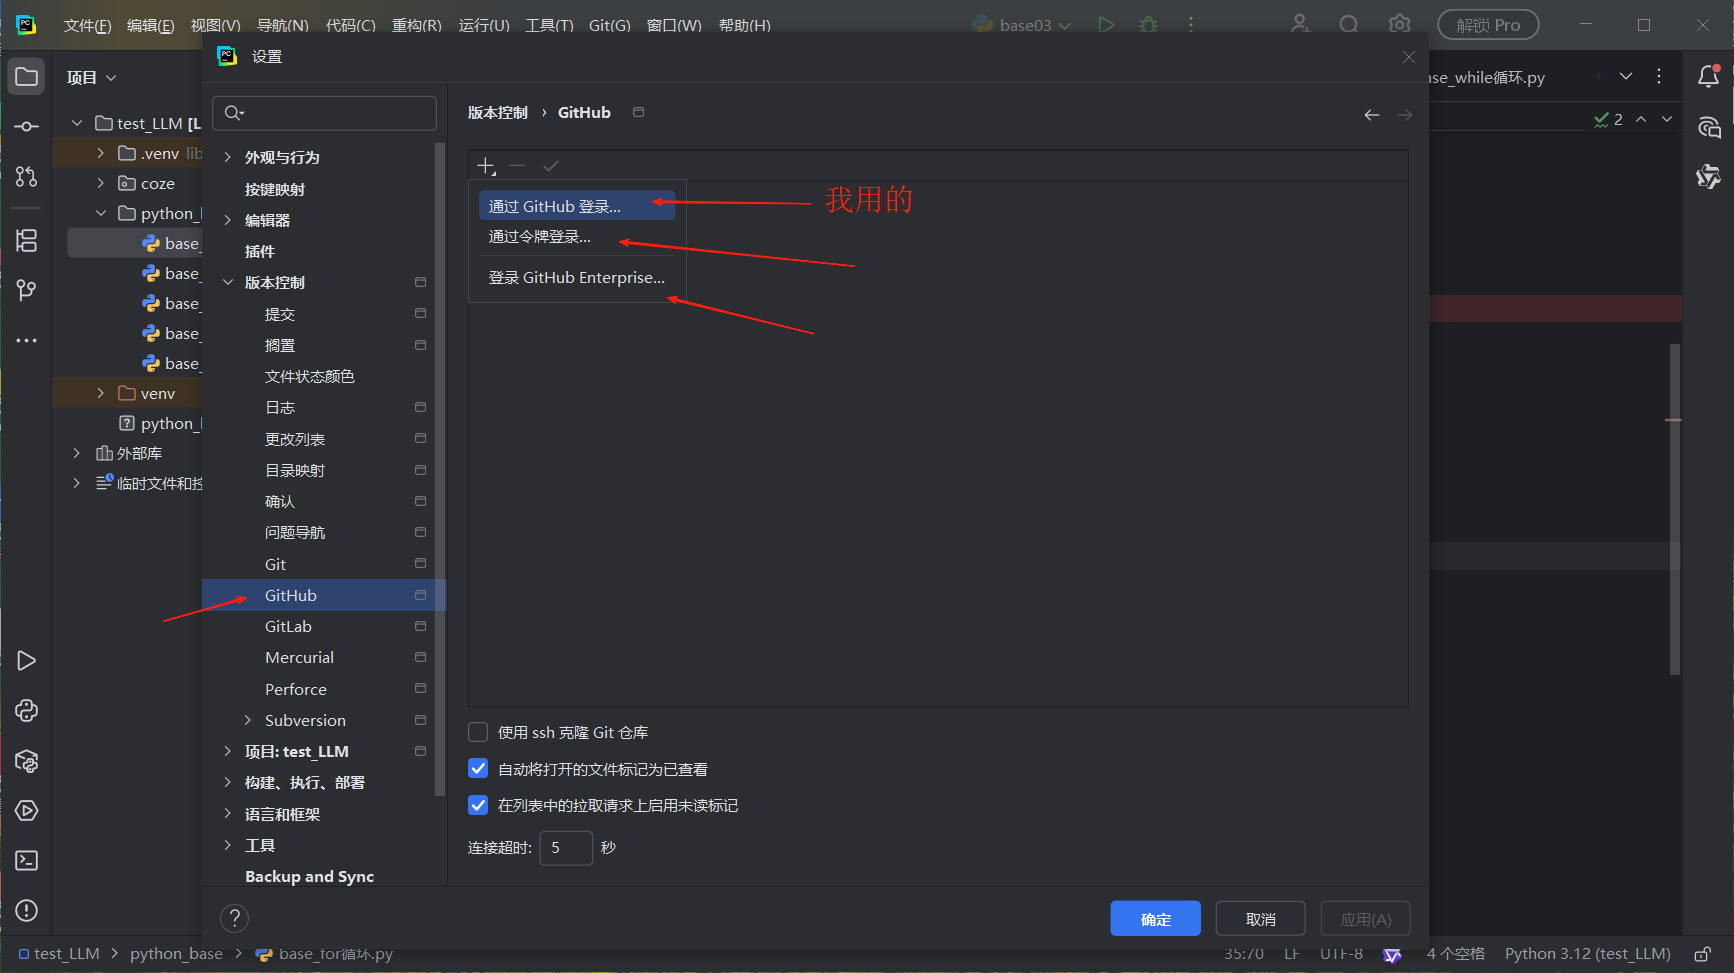Open the Commit tool window icon

[27, 127]
